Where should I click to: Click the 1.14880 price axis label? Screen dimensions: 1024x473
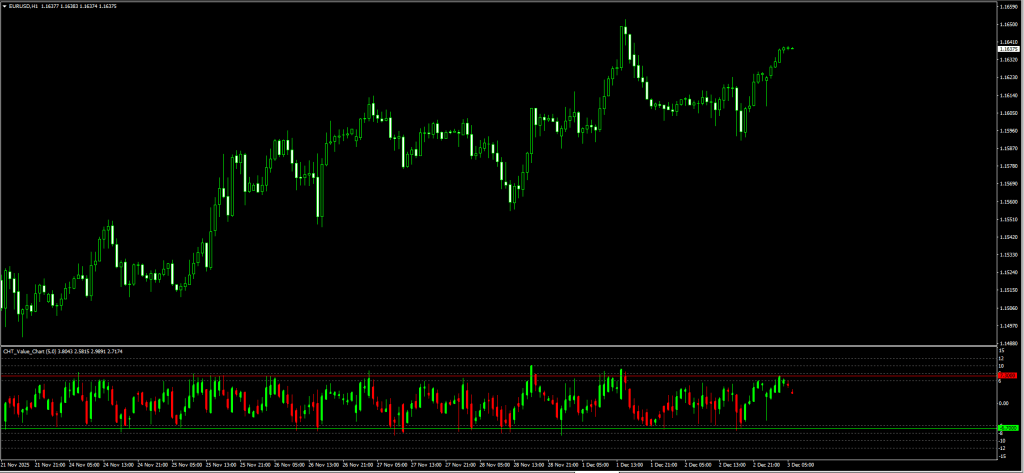(1009, 342)
